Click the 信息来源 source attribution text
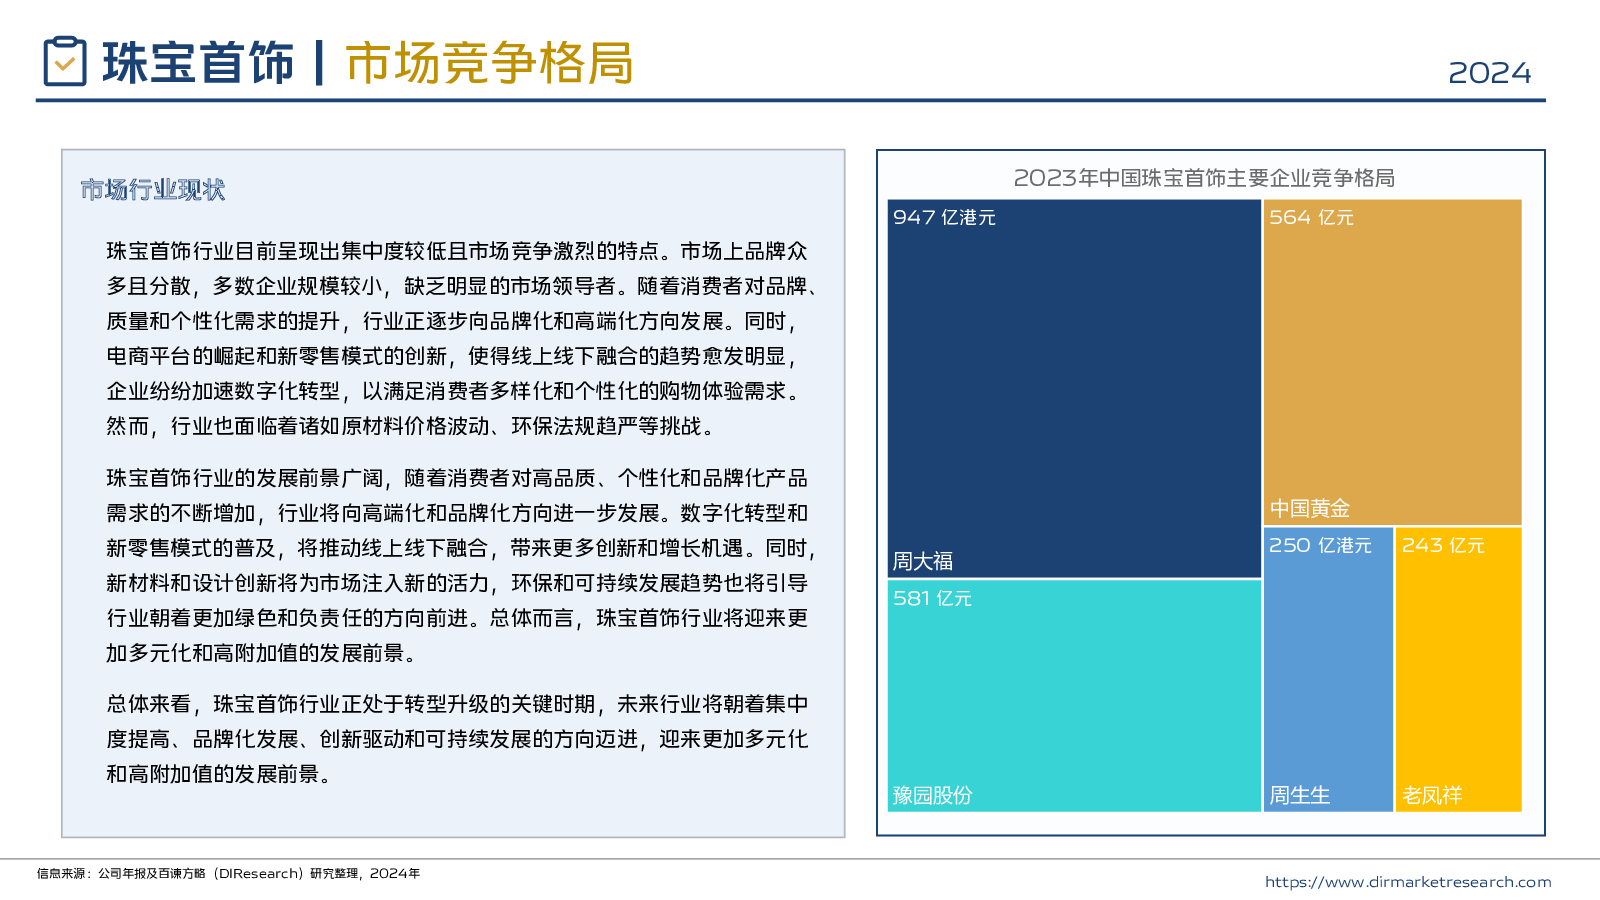Screen dimensions: 1600x900 click(x=228, y=872)
